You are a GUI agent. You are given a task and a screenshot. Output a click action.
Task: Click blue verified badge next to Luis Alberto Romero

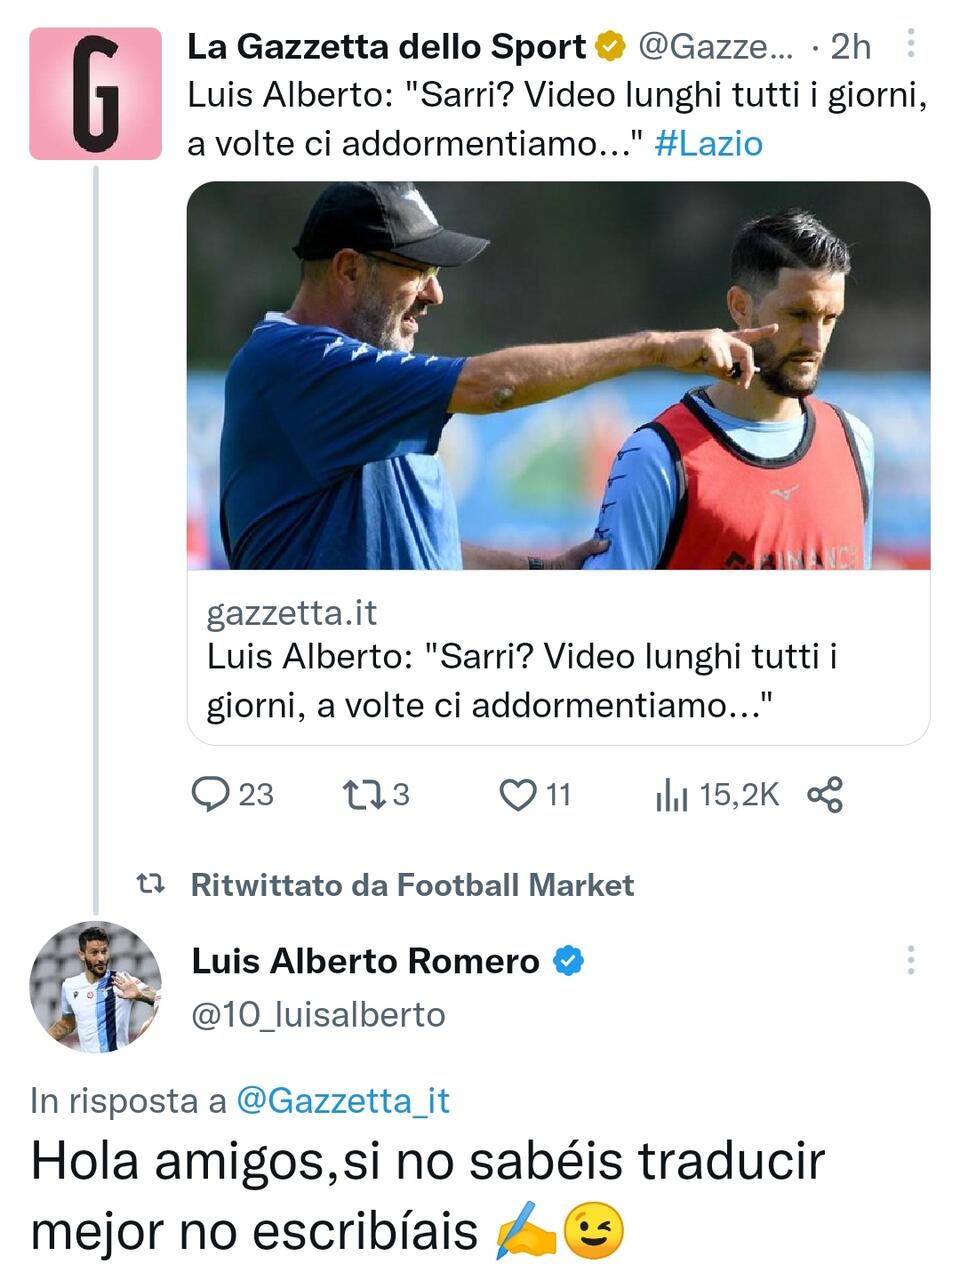pyautogui.click(x=568, y=961)
